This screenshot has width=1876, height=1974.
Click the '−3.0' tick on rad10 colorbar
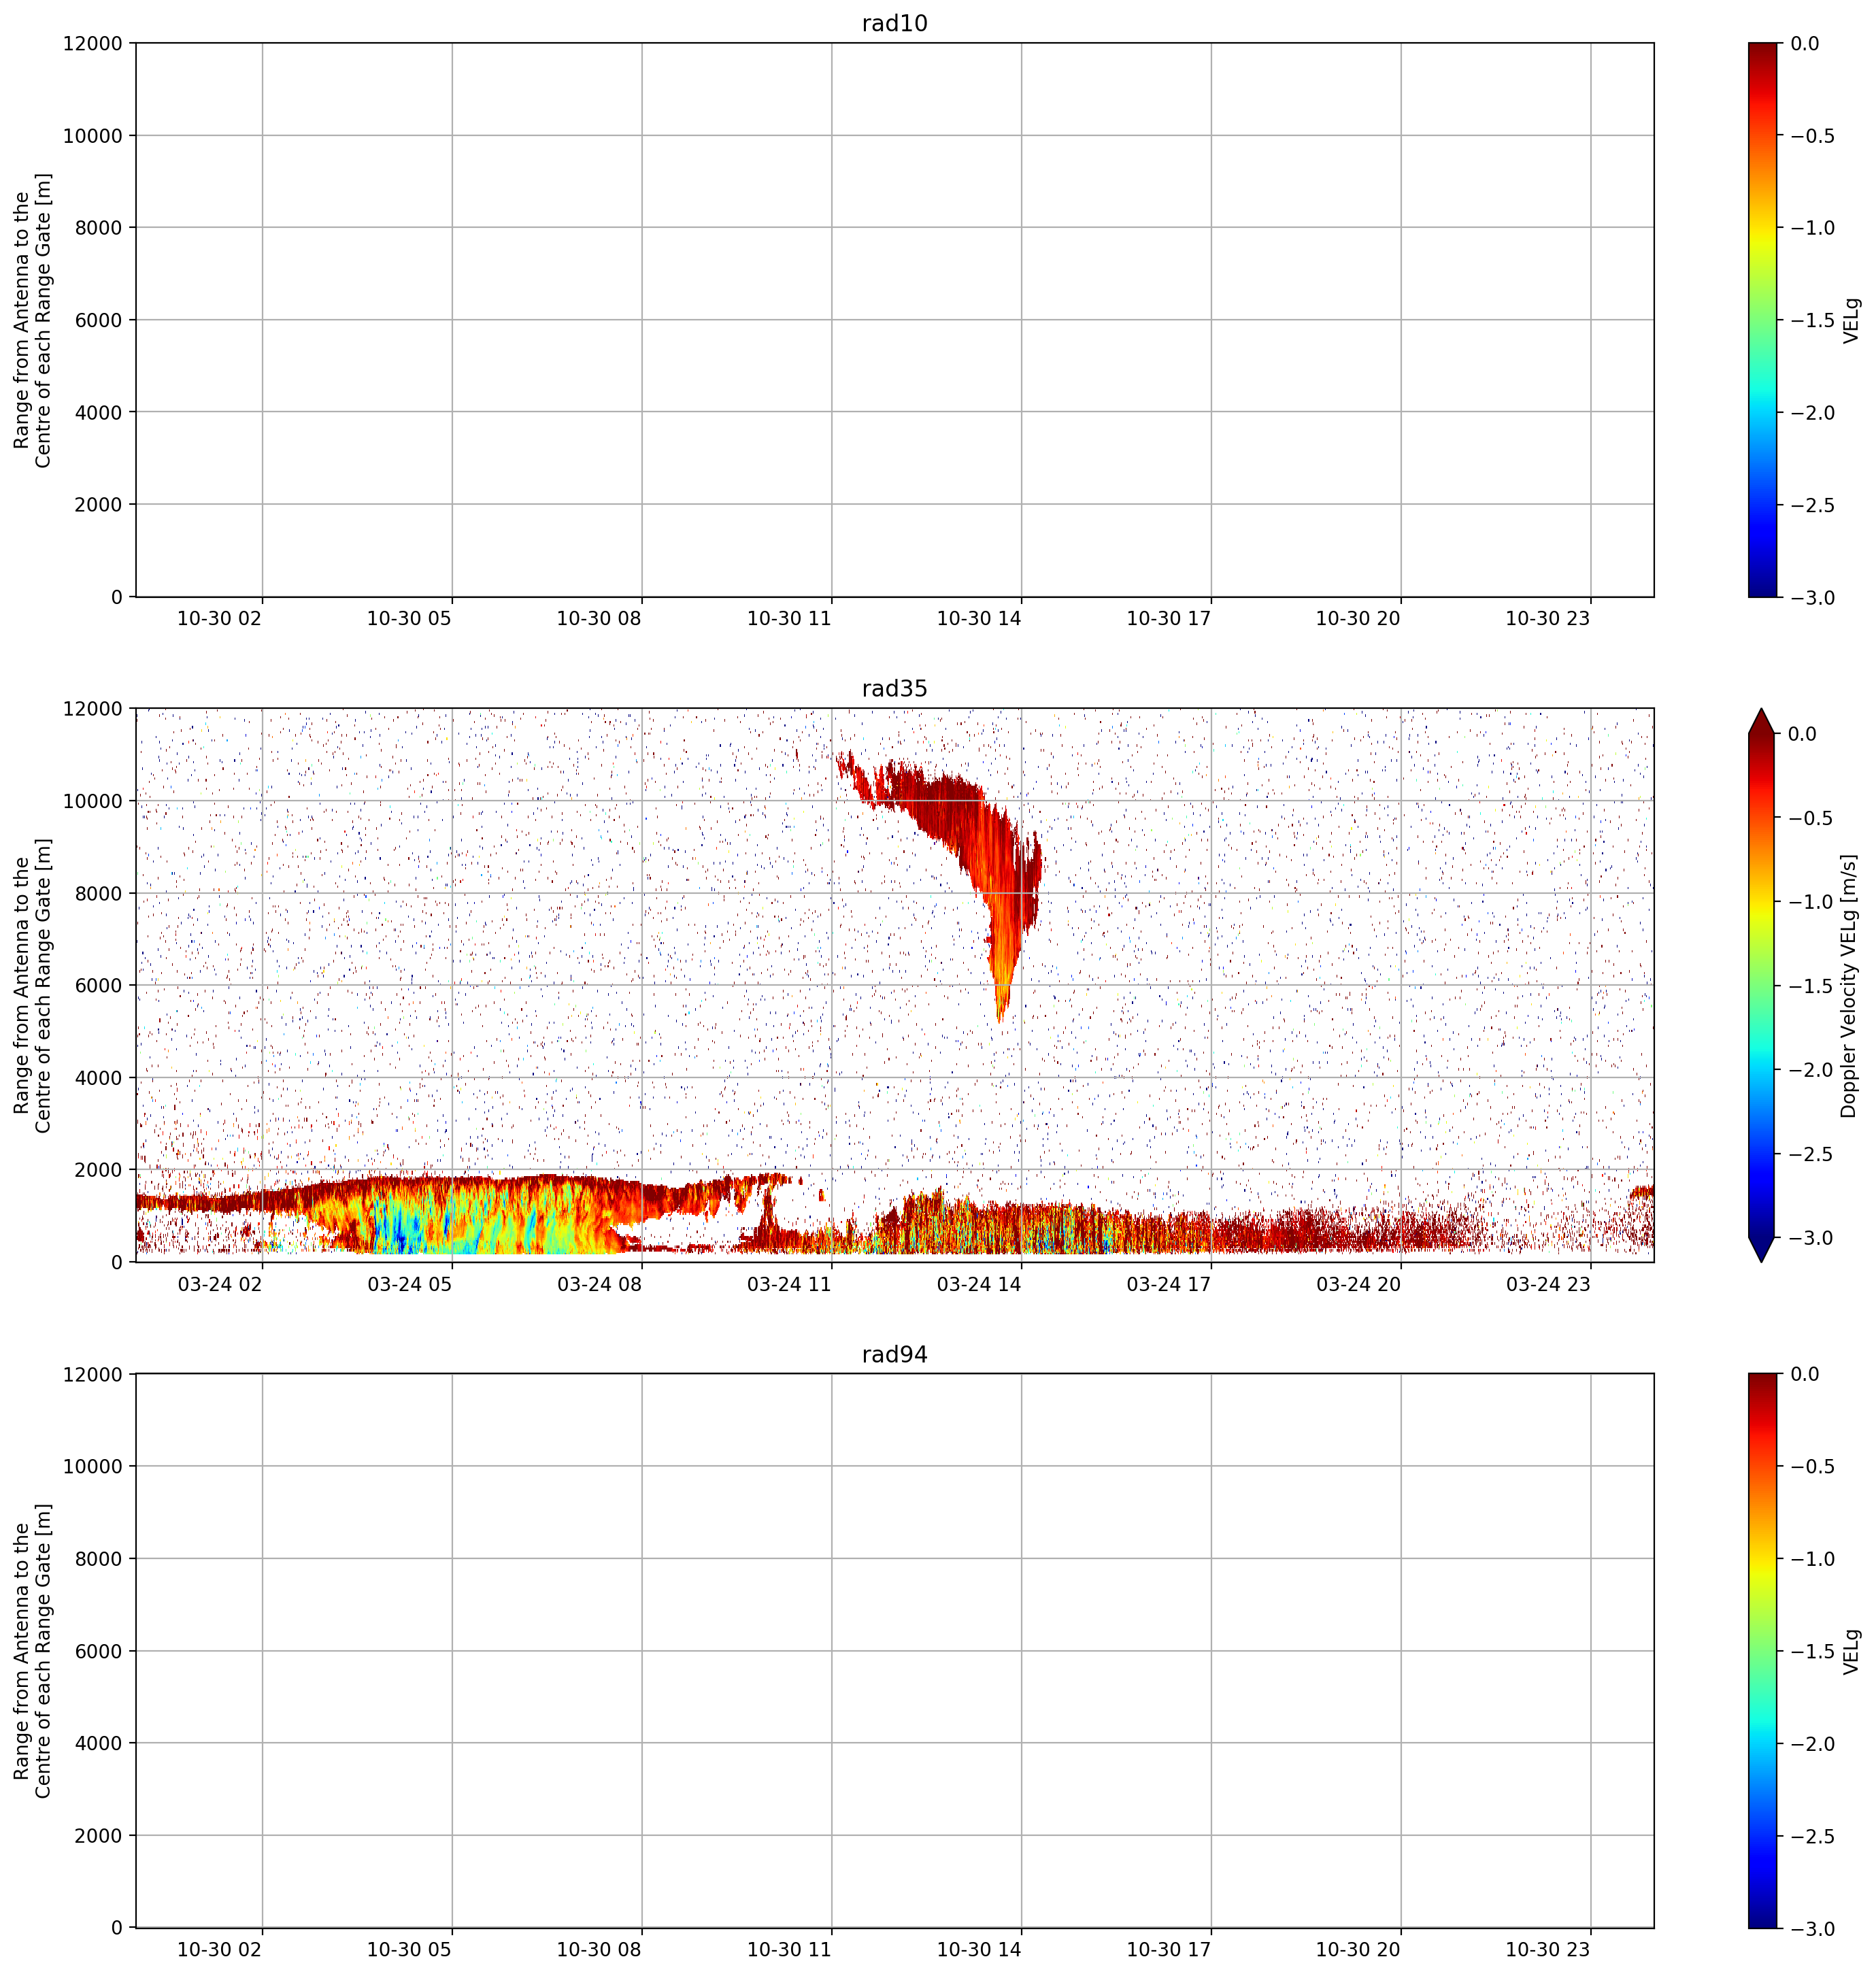coord(1812,598)
